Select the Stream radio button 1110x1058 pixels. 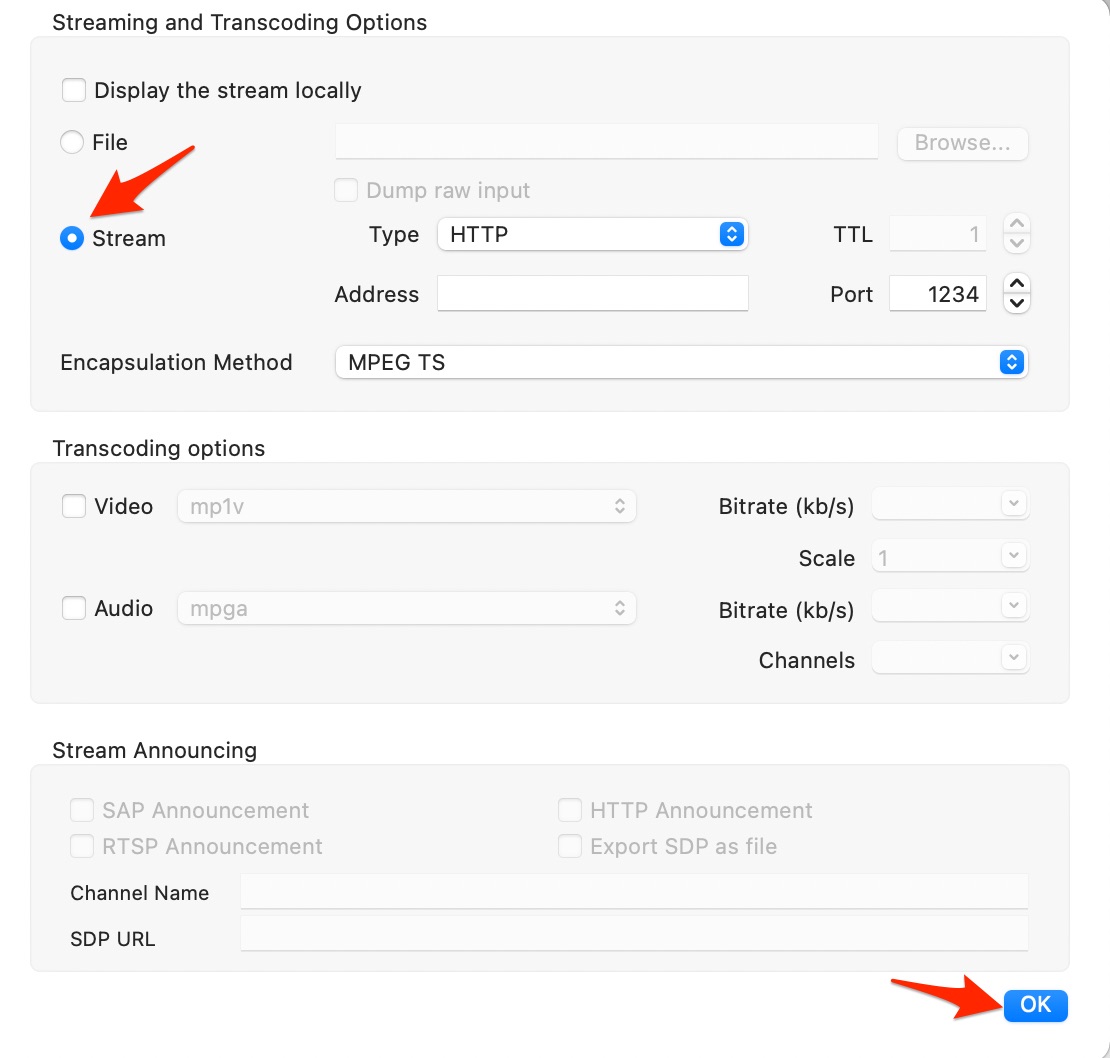(x=71, y=238)
